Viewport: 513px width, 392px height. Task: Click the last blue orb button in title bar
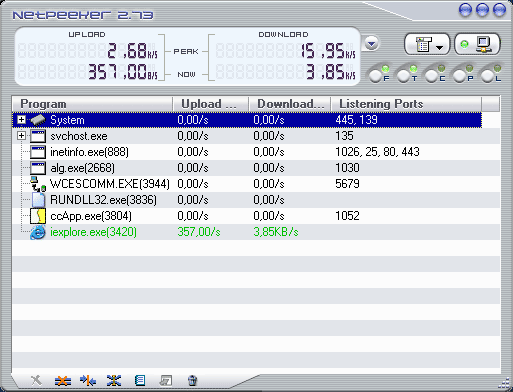tap(499, 10)
